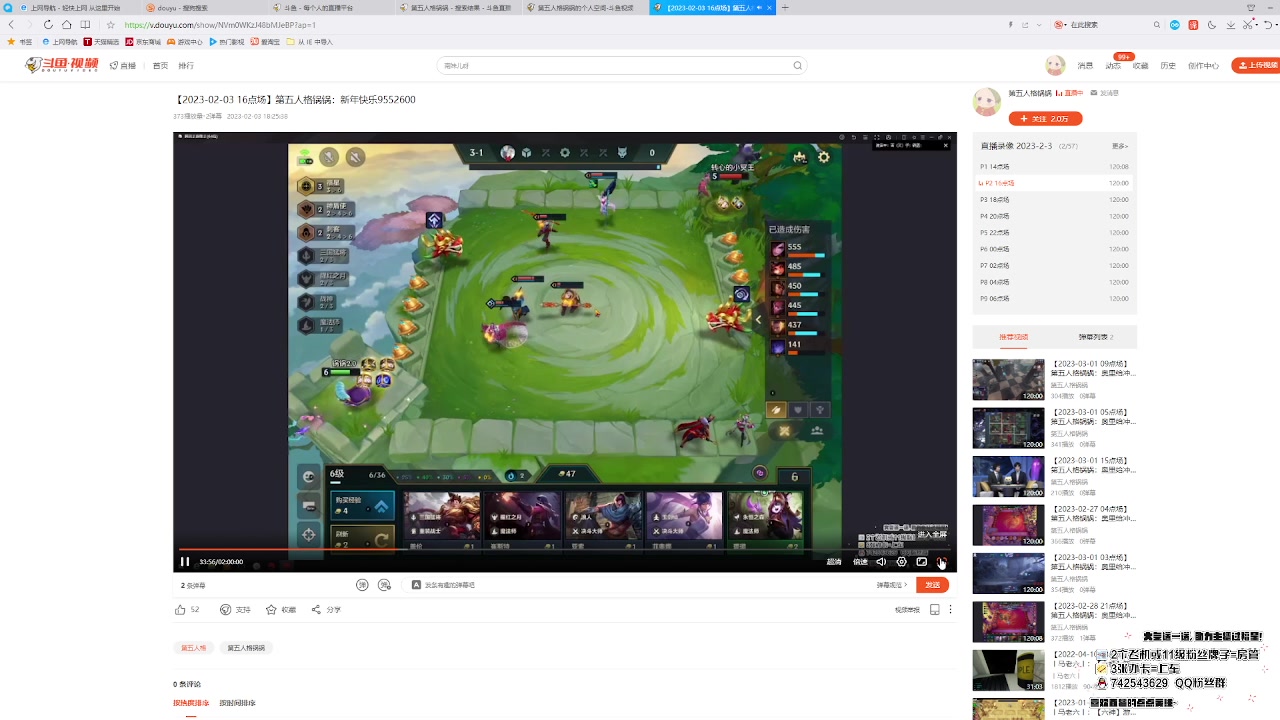
Task: Open the 倍速 playback speed menu
Action: pos(860,562)
